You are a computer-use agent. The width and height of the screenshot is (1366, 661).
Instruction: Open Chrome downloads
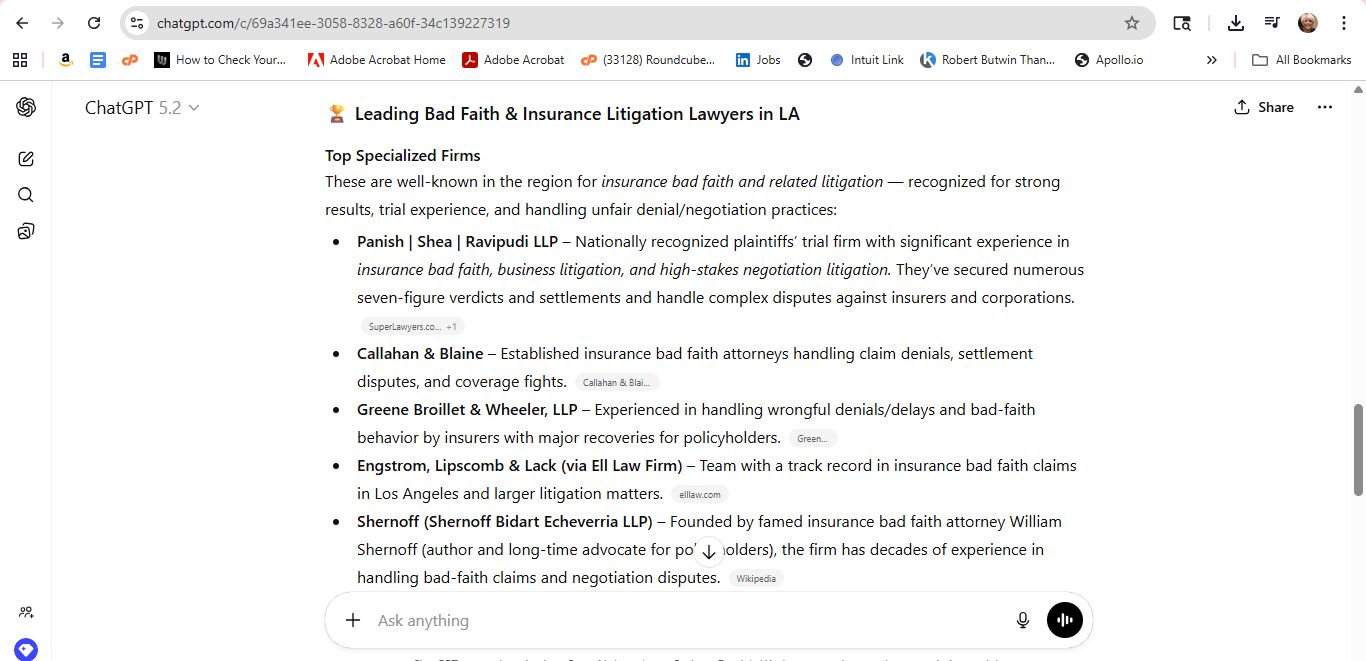(1236, 23)
